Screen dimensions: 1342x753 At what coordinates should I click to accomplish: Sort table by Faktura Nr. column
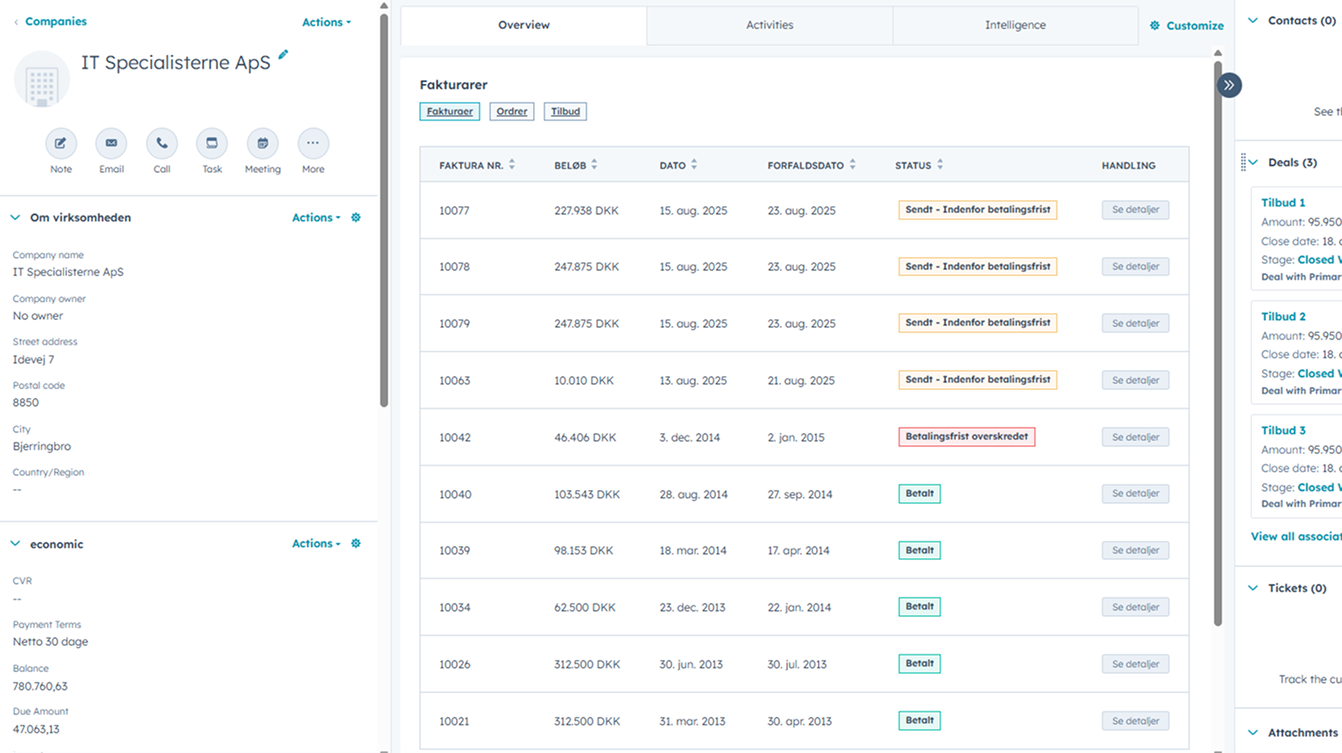512,165
